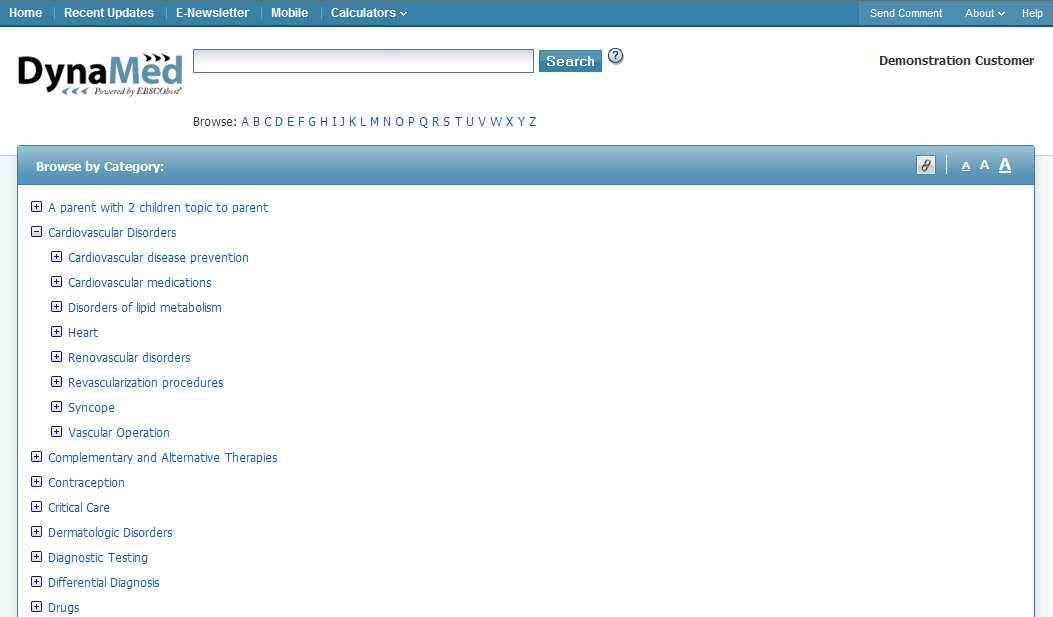
Task: Expand the Diagnostic Testing category
Action: click(37, 557)
